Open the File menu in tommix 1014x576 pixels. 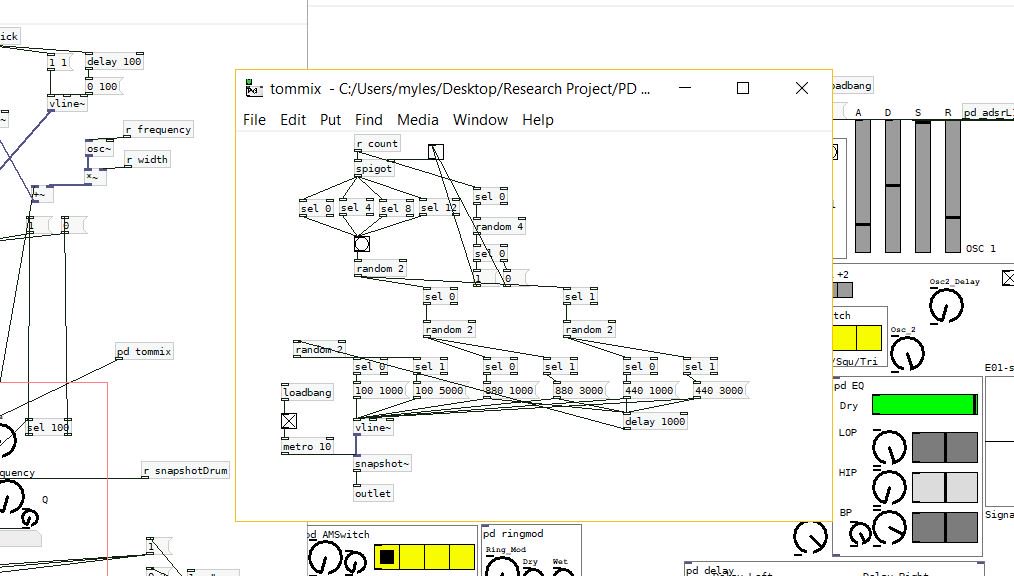[x=254, y=120]
